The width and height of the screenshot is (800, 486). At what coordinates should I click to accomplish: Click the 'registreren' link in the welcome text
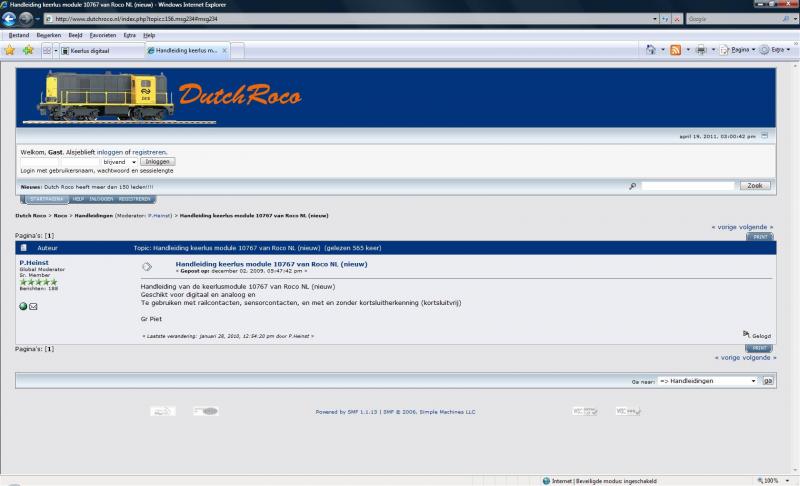tap(149, 152)
